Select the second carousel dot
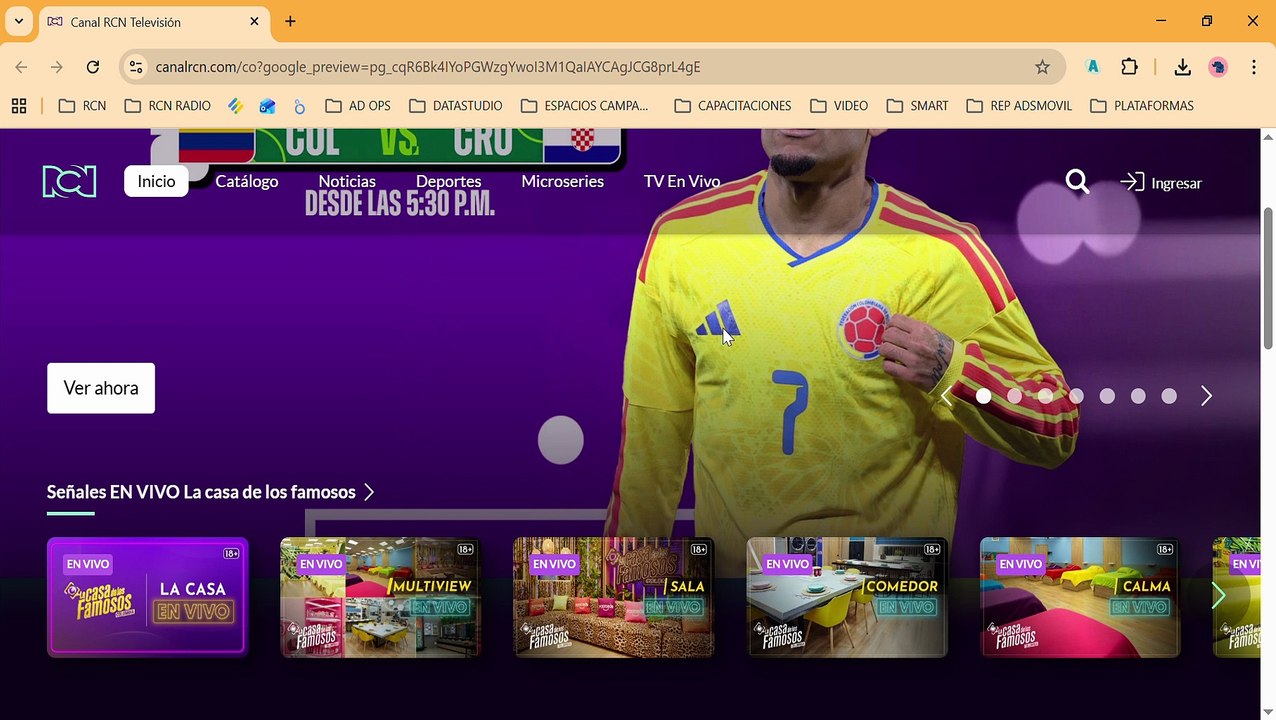Screen dimensions: 1276x720 click(x=1015, y=396)
